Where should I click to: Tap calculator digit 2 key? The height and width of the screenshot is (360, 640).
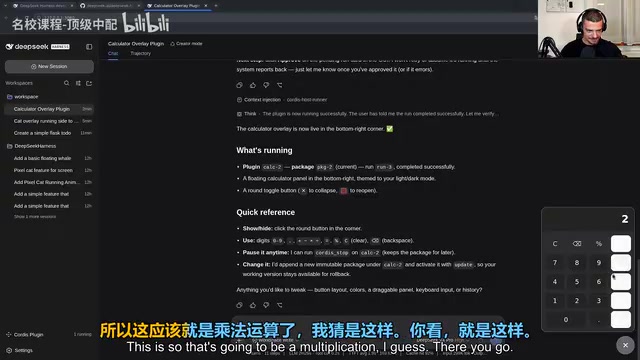coord(577,301)
